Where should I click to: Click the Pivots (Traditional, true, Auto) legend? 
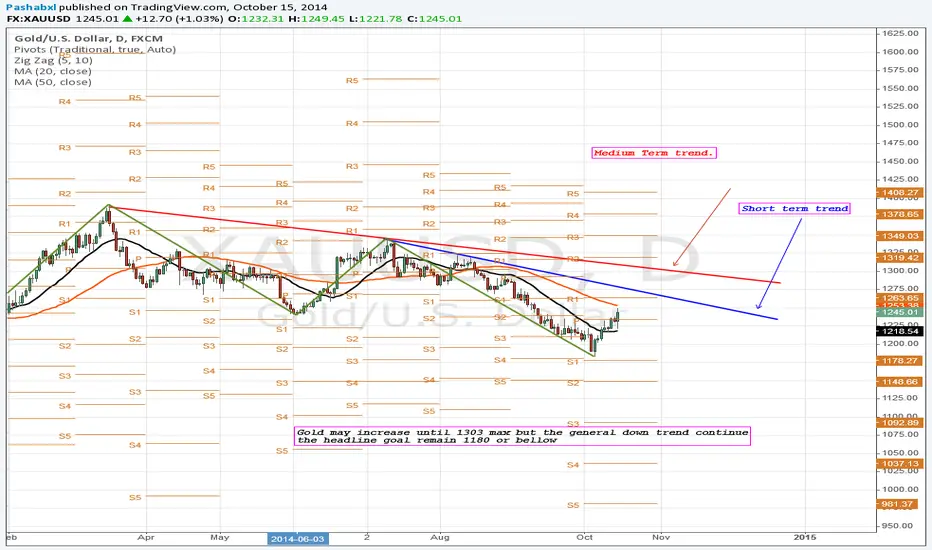(95, 49)
